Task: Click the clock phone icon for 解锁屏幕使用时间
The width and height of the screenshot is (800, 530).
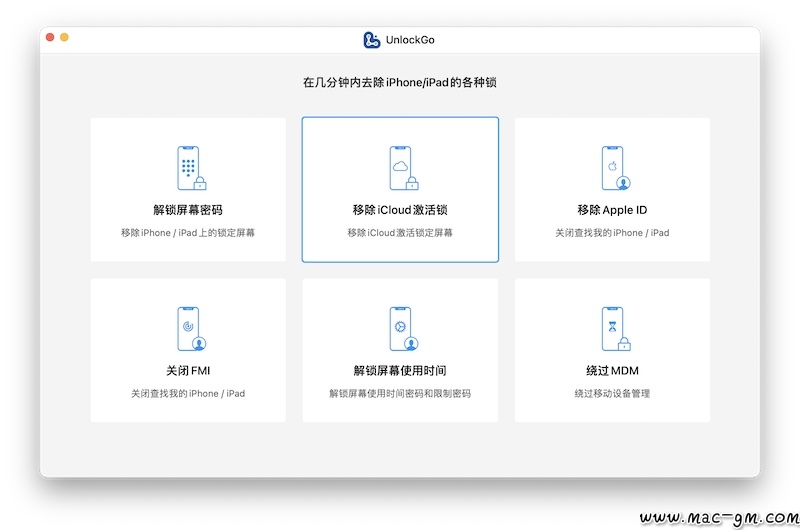Action: pyautogui.click(x=404, y=329)
